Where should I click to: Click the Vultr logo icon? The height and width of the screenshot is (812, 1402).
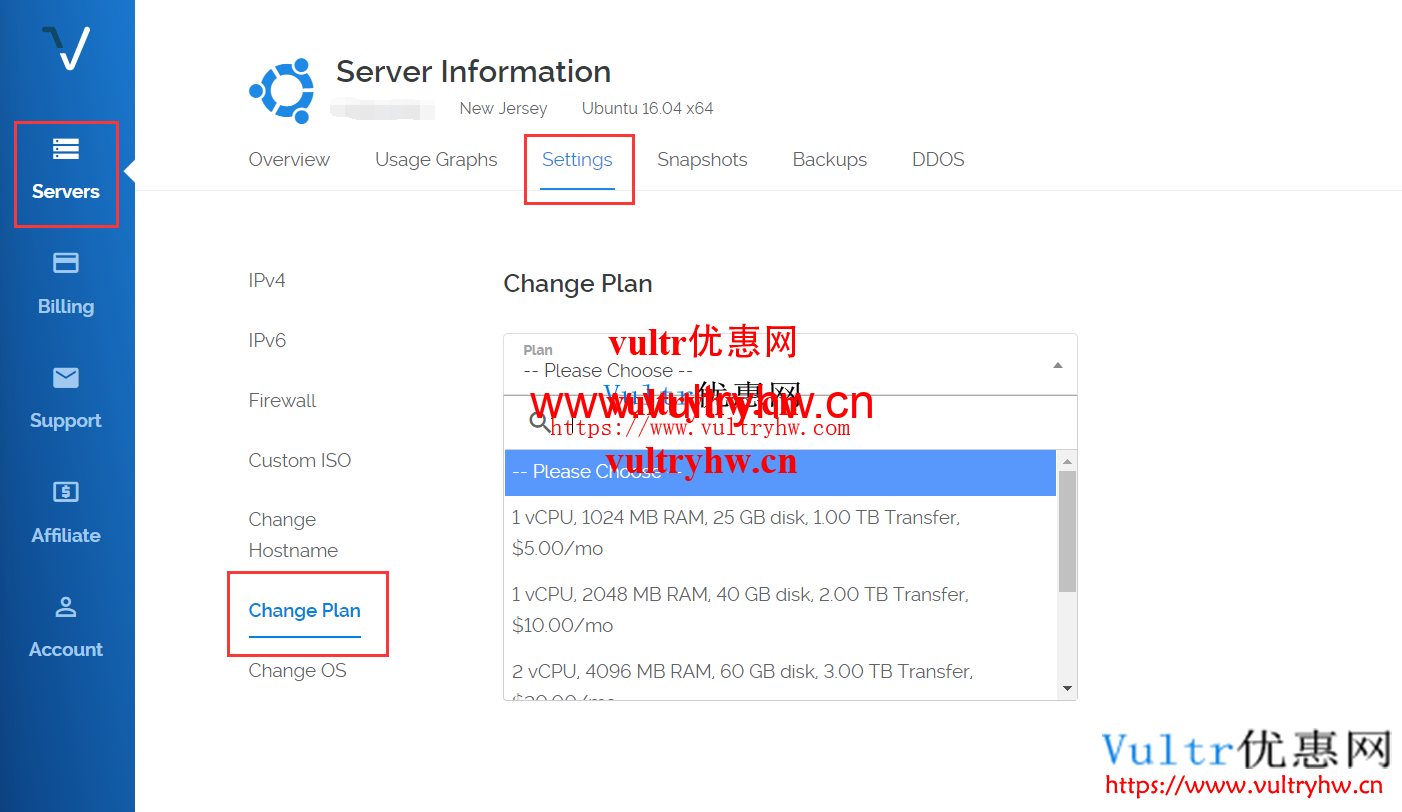tap(66, 48)
